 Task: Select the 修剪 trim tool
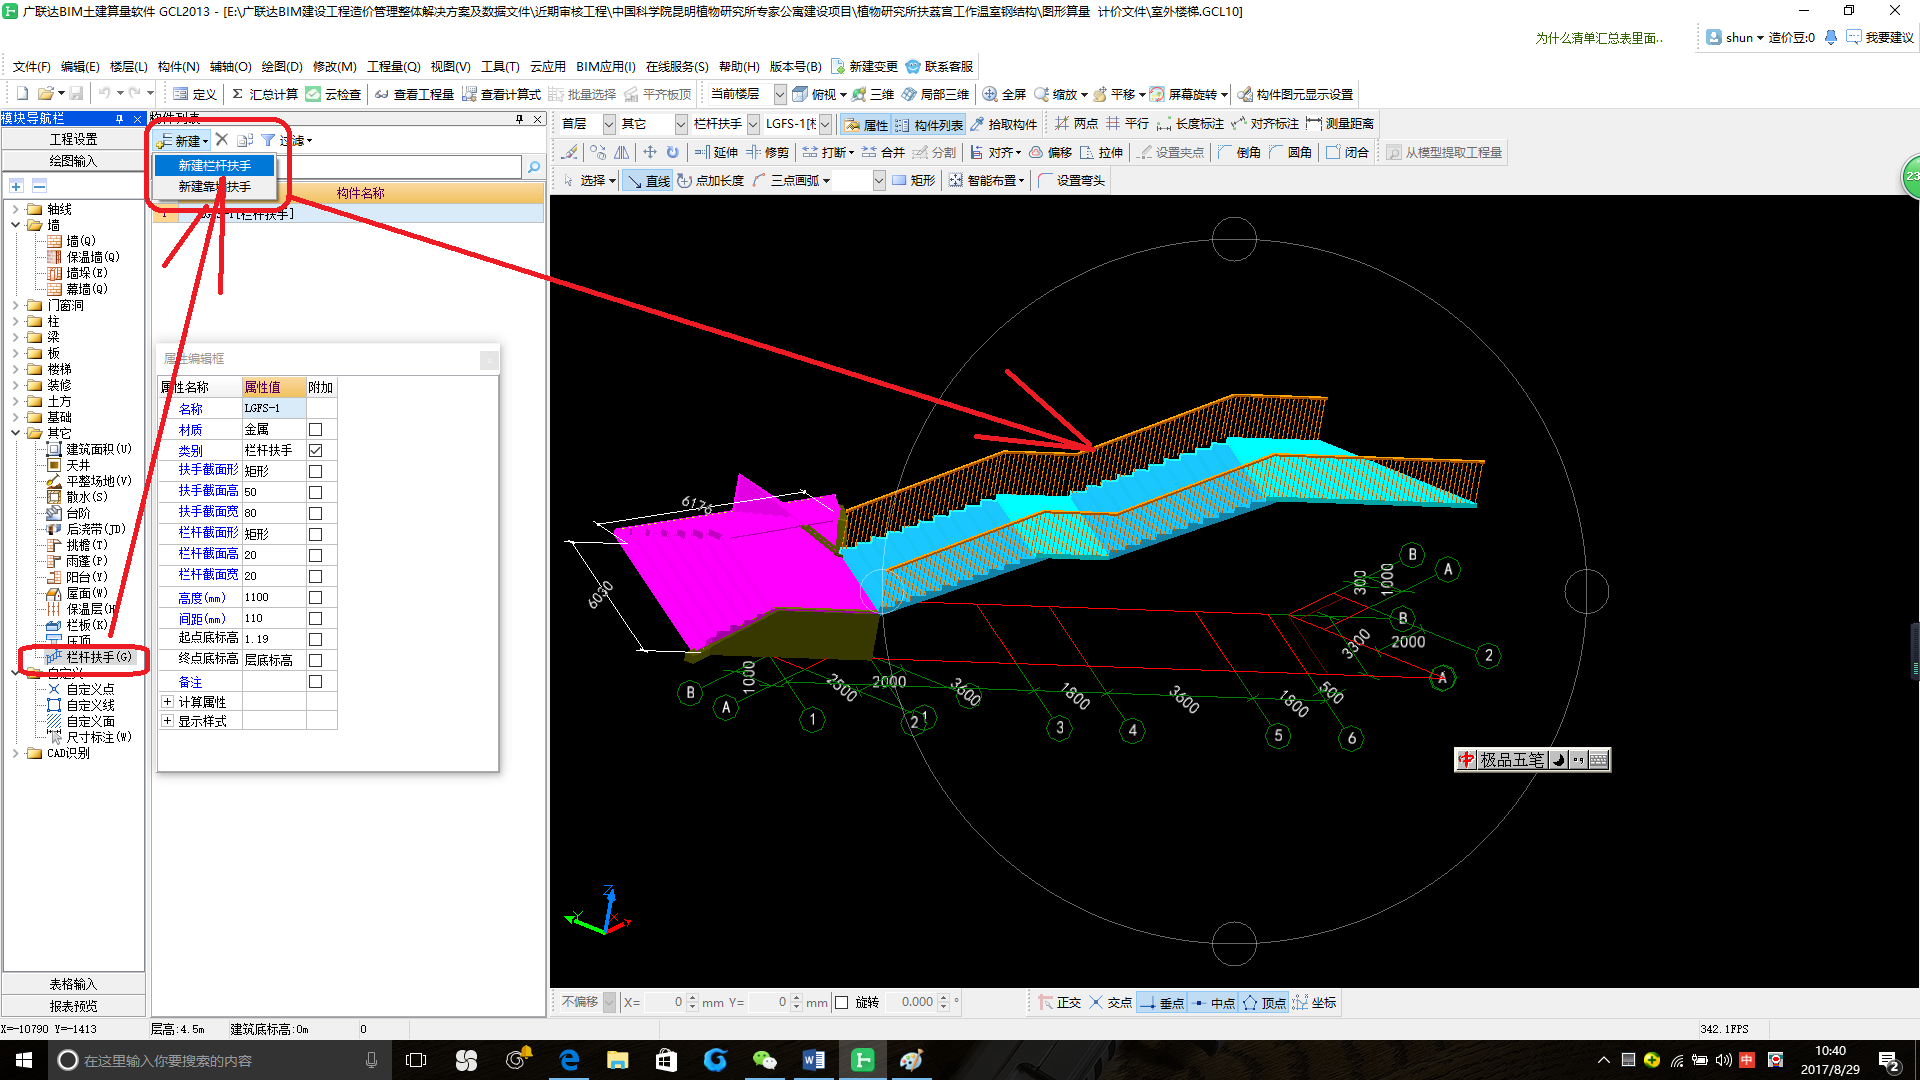pyautogui.click(x=767, y=152)
